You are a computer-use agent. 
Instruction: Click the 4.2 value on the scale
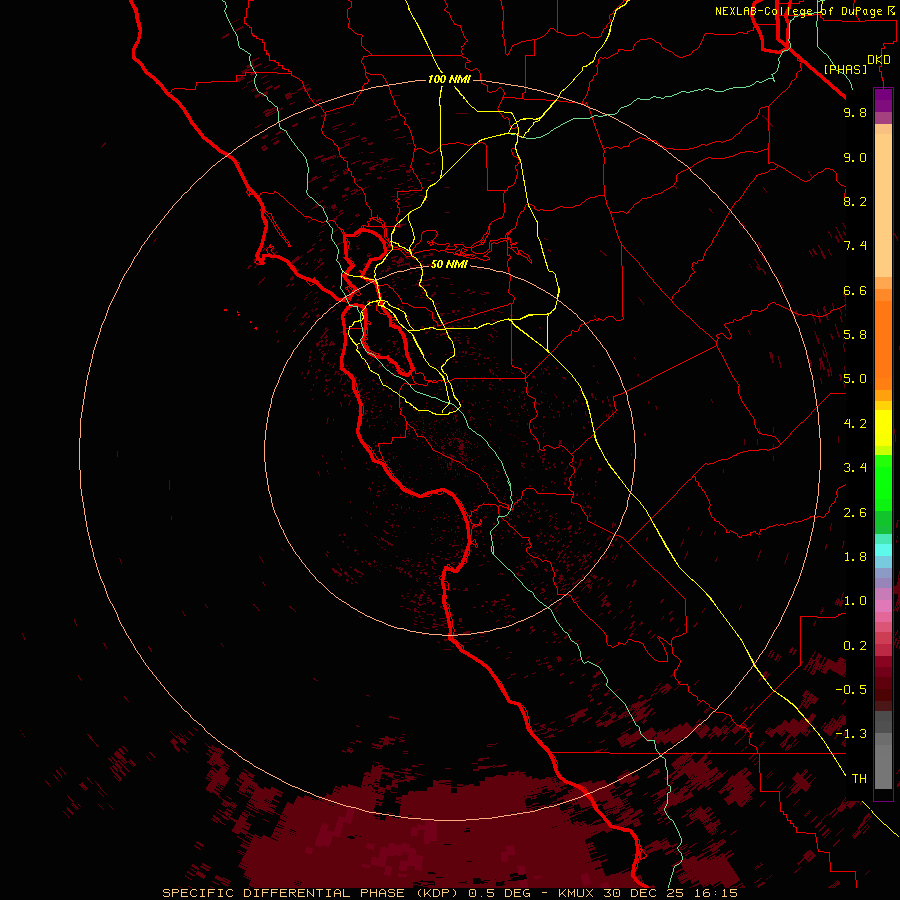(x=855, y=424)
